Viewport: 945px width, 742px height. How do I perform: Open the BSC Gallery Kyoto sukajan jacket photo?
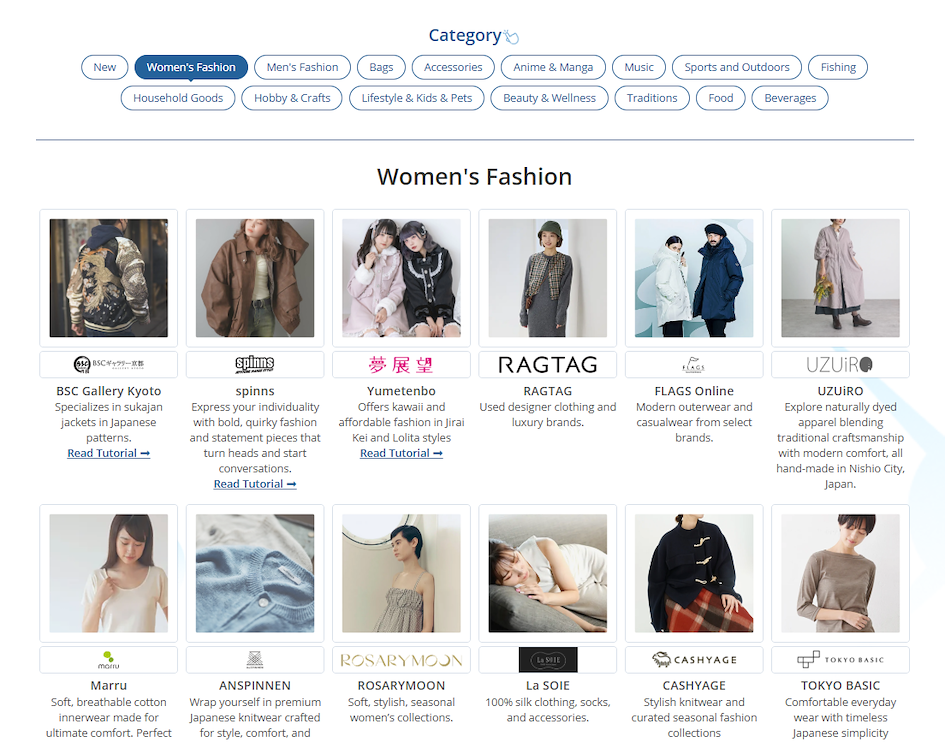(x=108, y=278)
